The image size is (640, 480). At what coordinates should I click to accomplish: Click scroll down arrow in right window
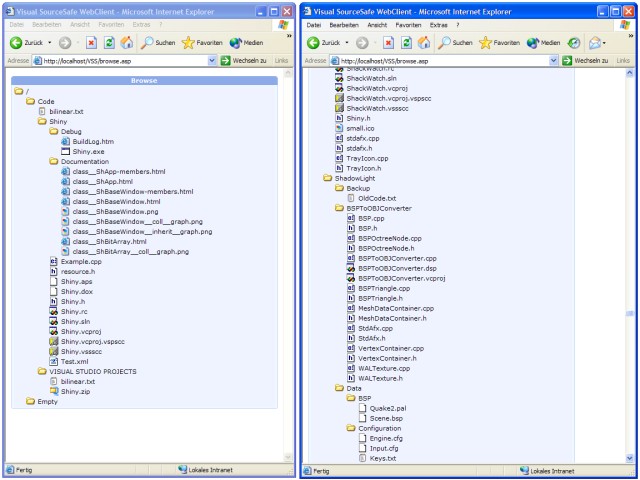[x=629, y=458]
